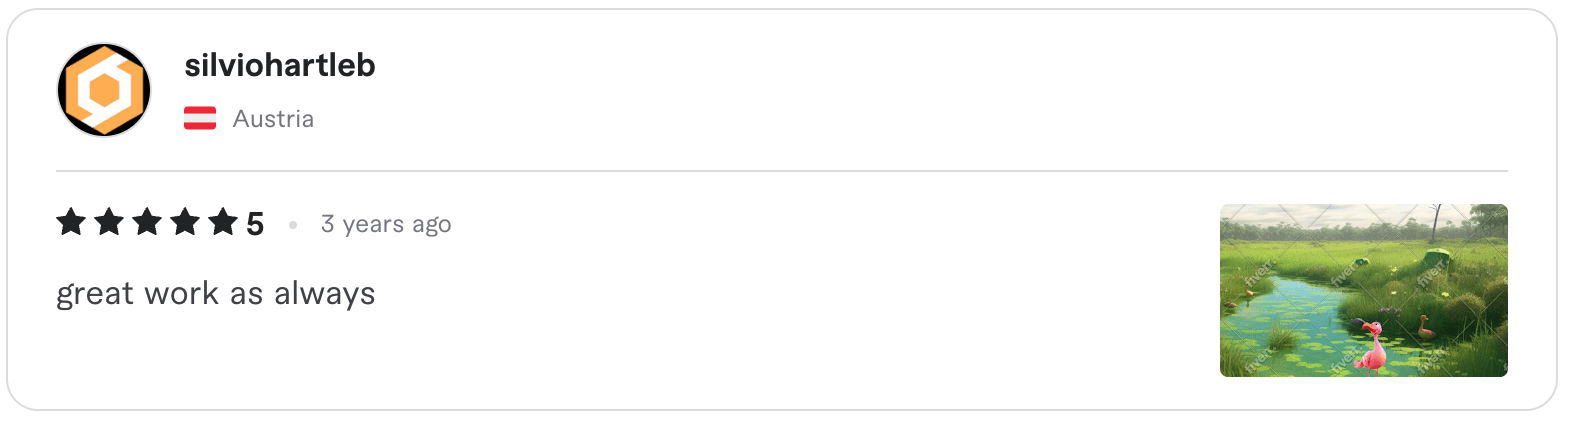
Task: Click the second rating star
Action: click(109, 222)
